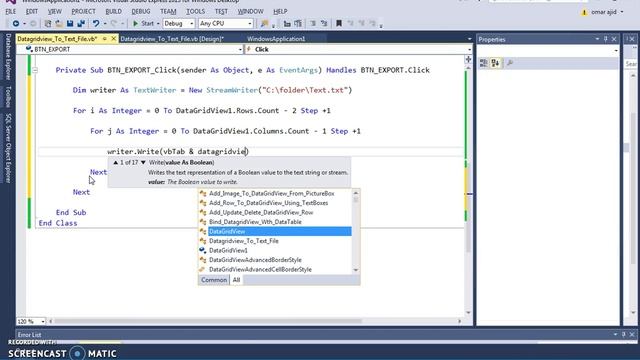Screen dimensions: 640x360
Task: Select Add_Row_To_DataGridView_Using_TextBoxes suggestion
Action: pos(268,203)
